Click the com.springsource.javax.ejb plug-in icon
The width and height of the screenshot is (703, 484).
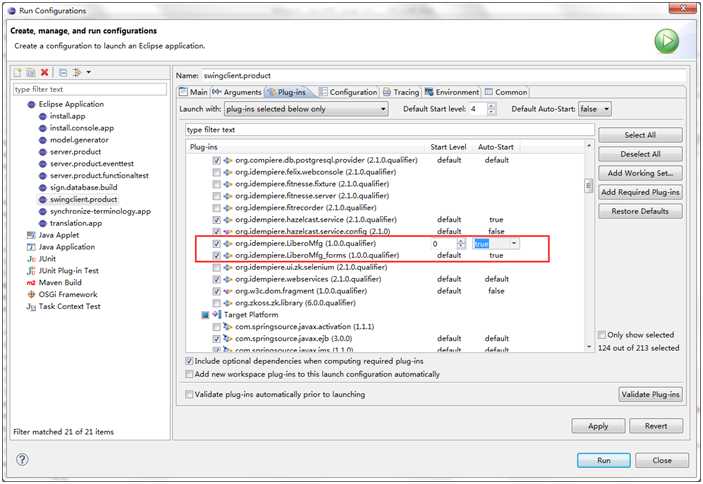pos(228,338)
